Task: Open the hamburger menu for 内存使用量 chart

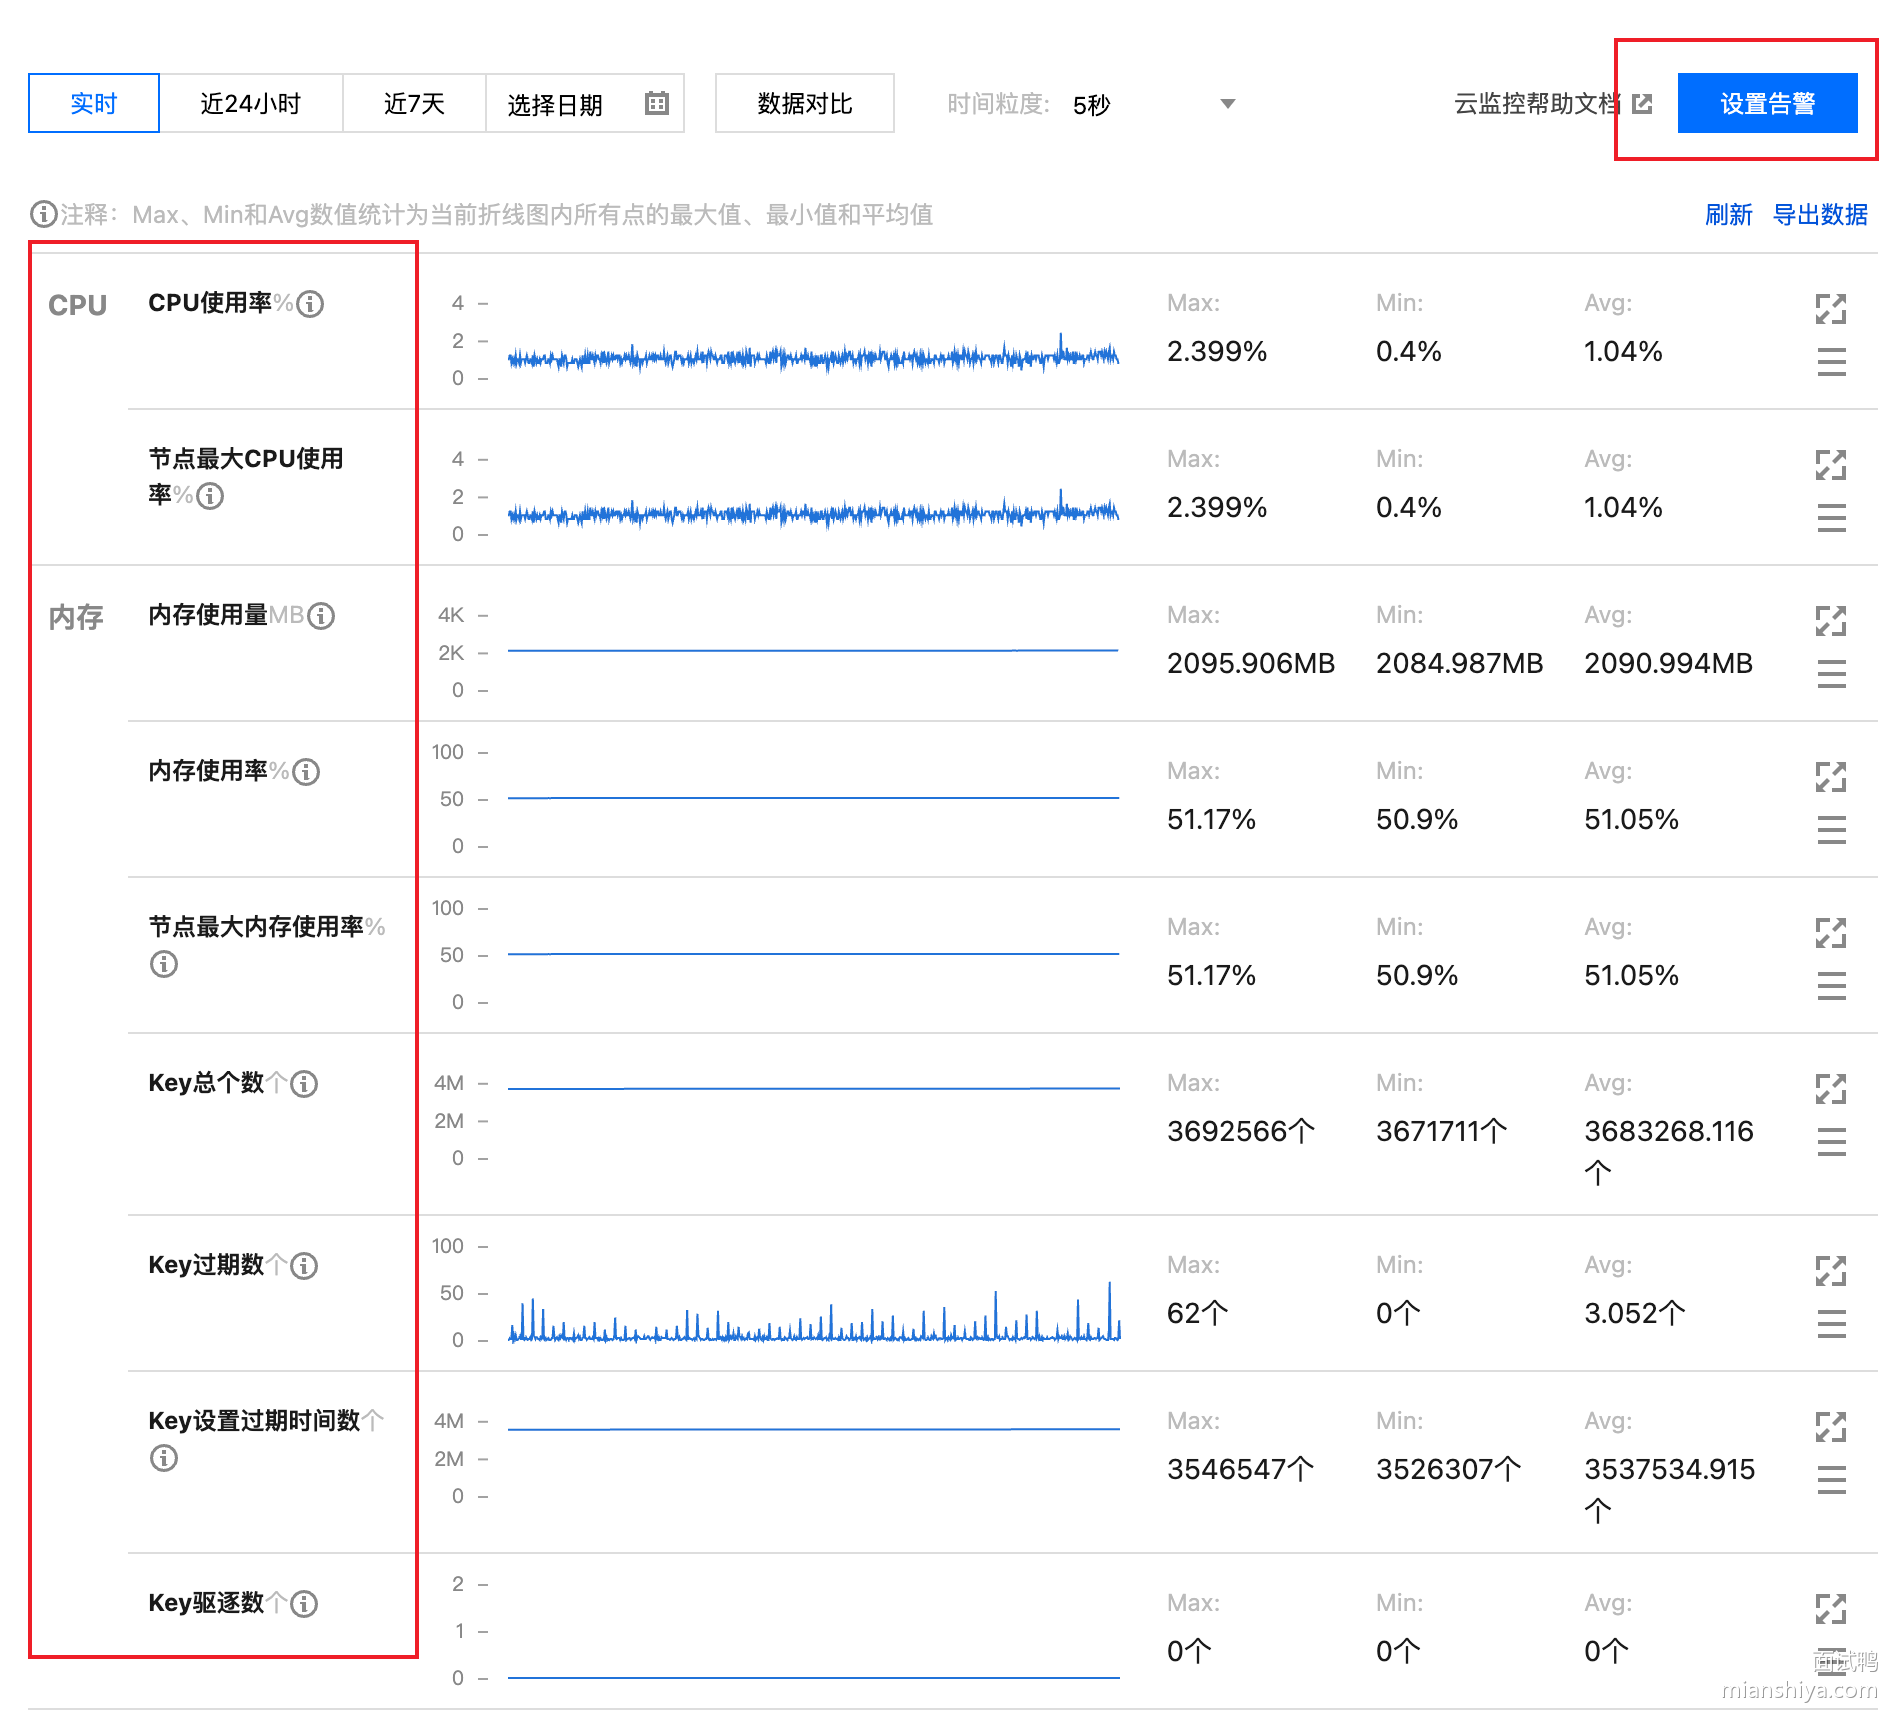Action: (x=1830, y=673)
